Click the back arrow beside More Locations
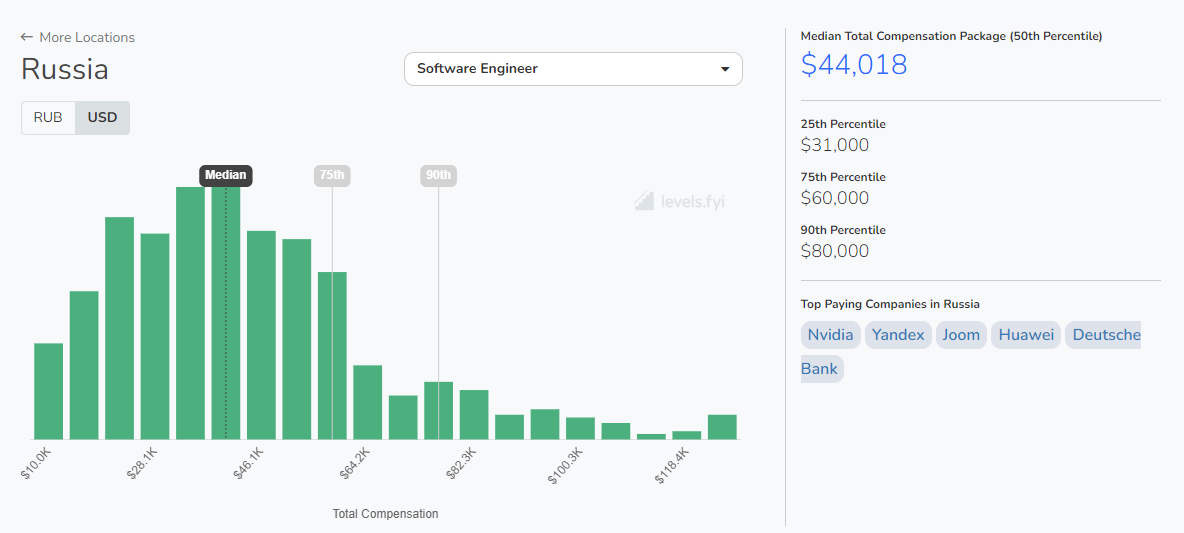The width and height of the screenshot is (1184, 533). click(27, 37)
